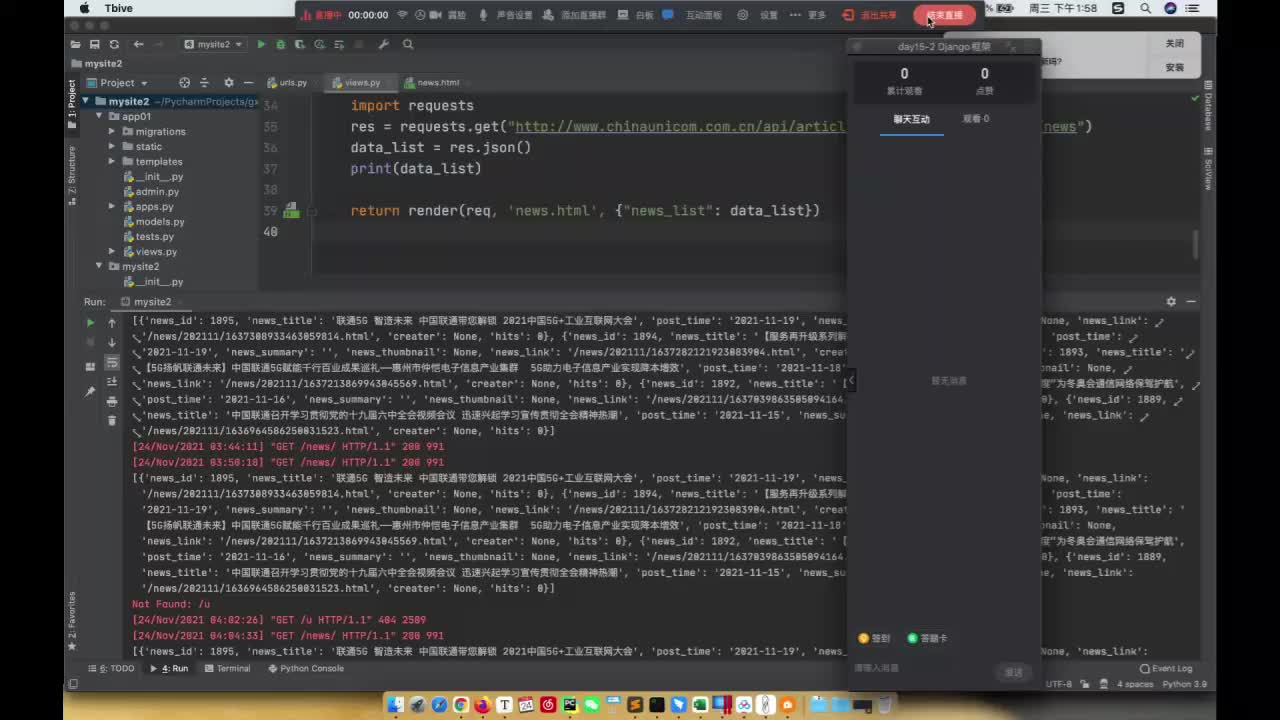
Task: Click the red 结束直播 end-live button
Action: [945, 15]
